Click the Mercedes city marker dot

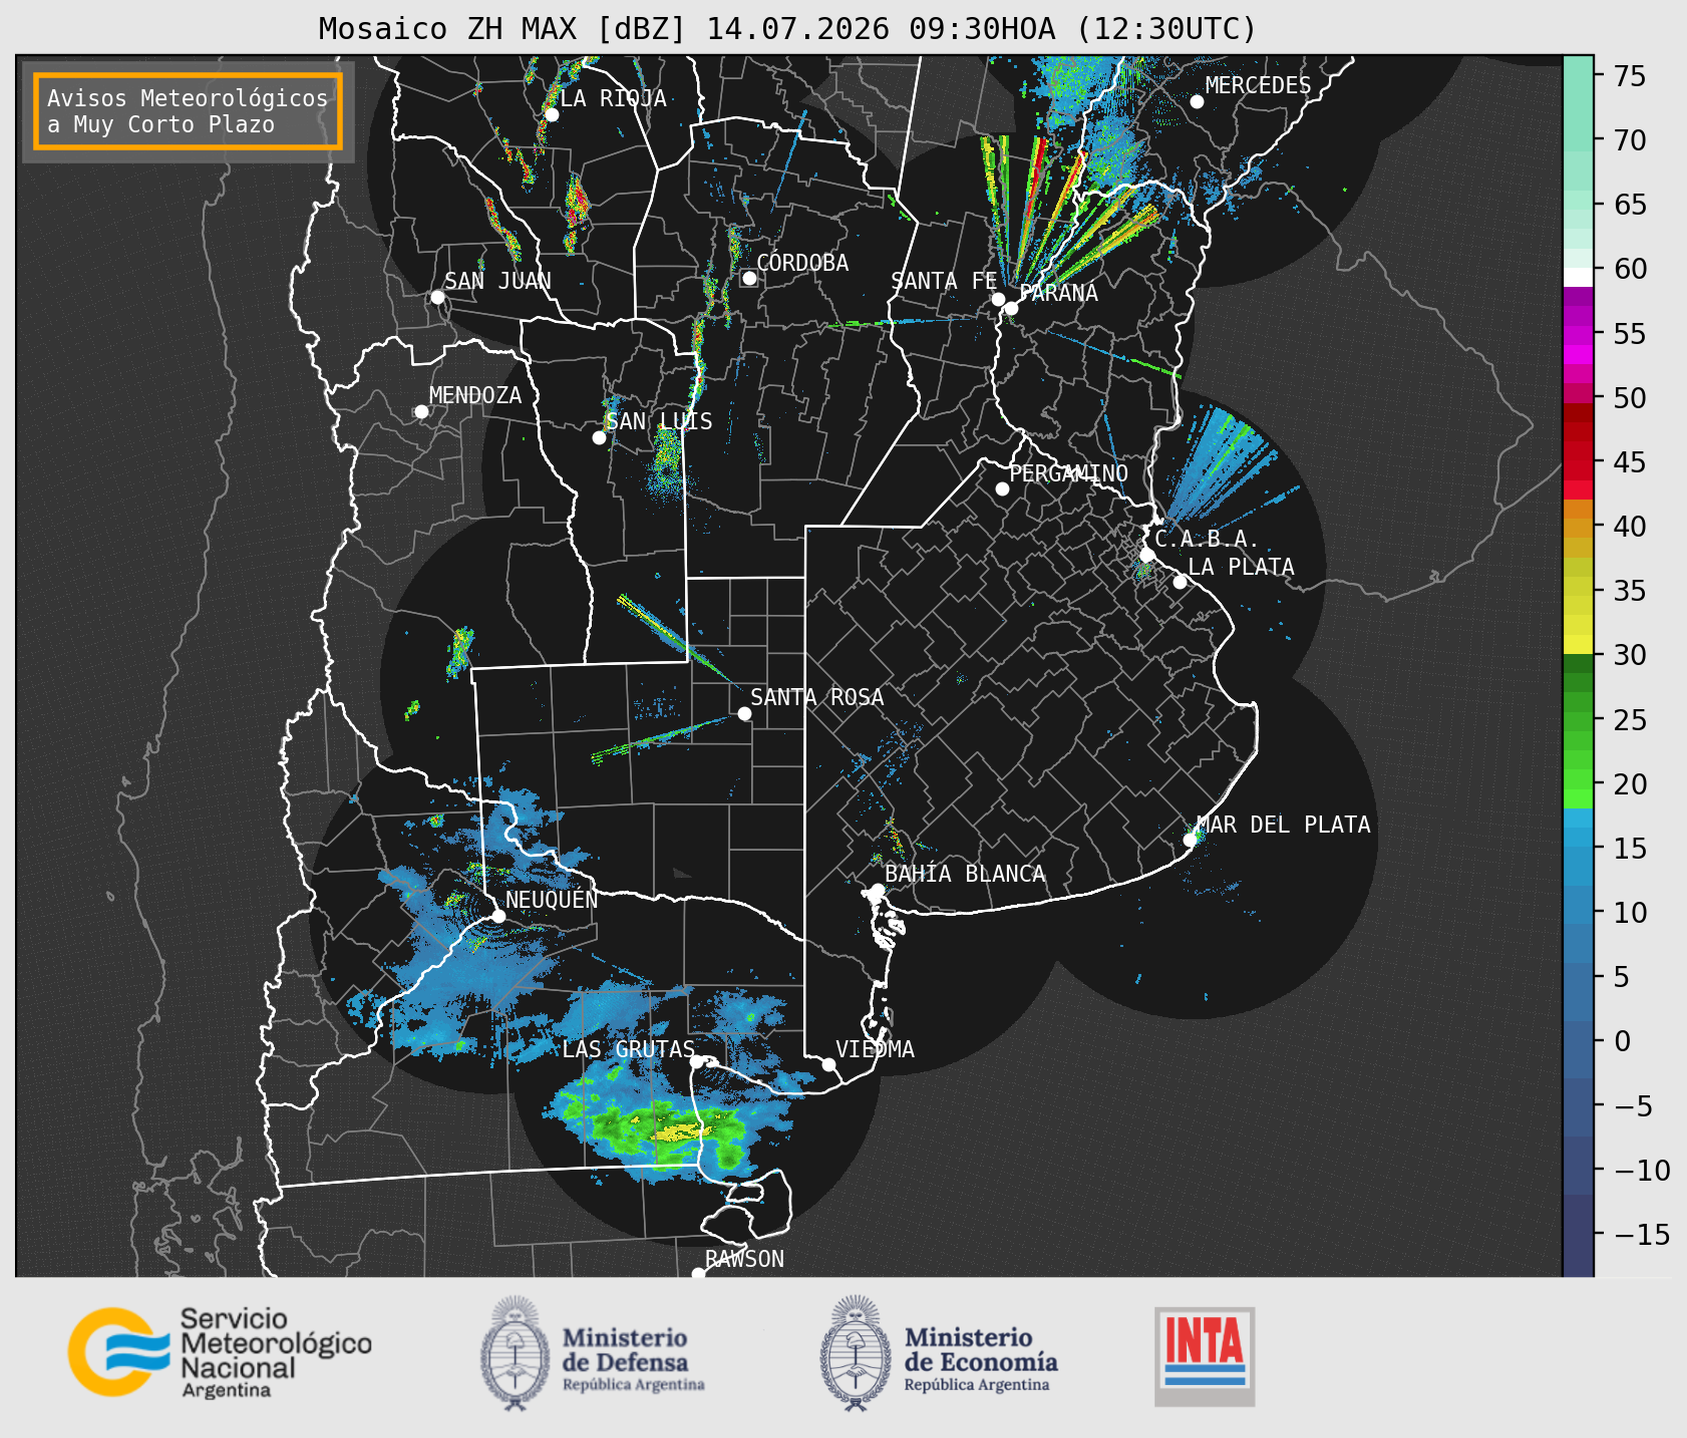(x=1196, y=102)
